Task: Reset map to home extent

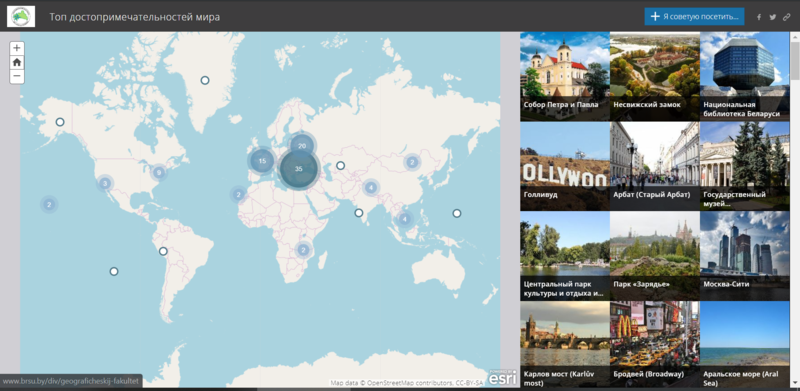Action: click(x=17, y=62)
